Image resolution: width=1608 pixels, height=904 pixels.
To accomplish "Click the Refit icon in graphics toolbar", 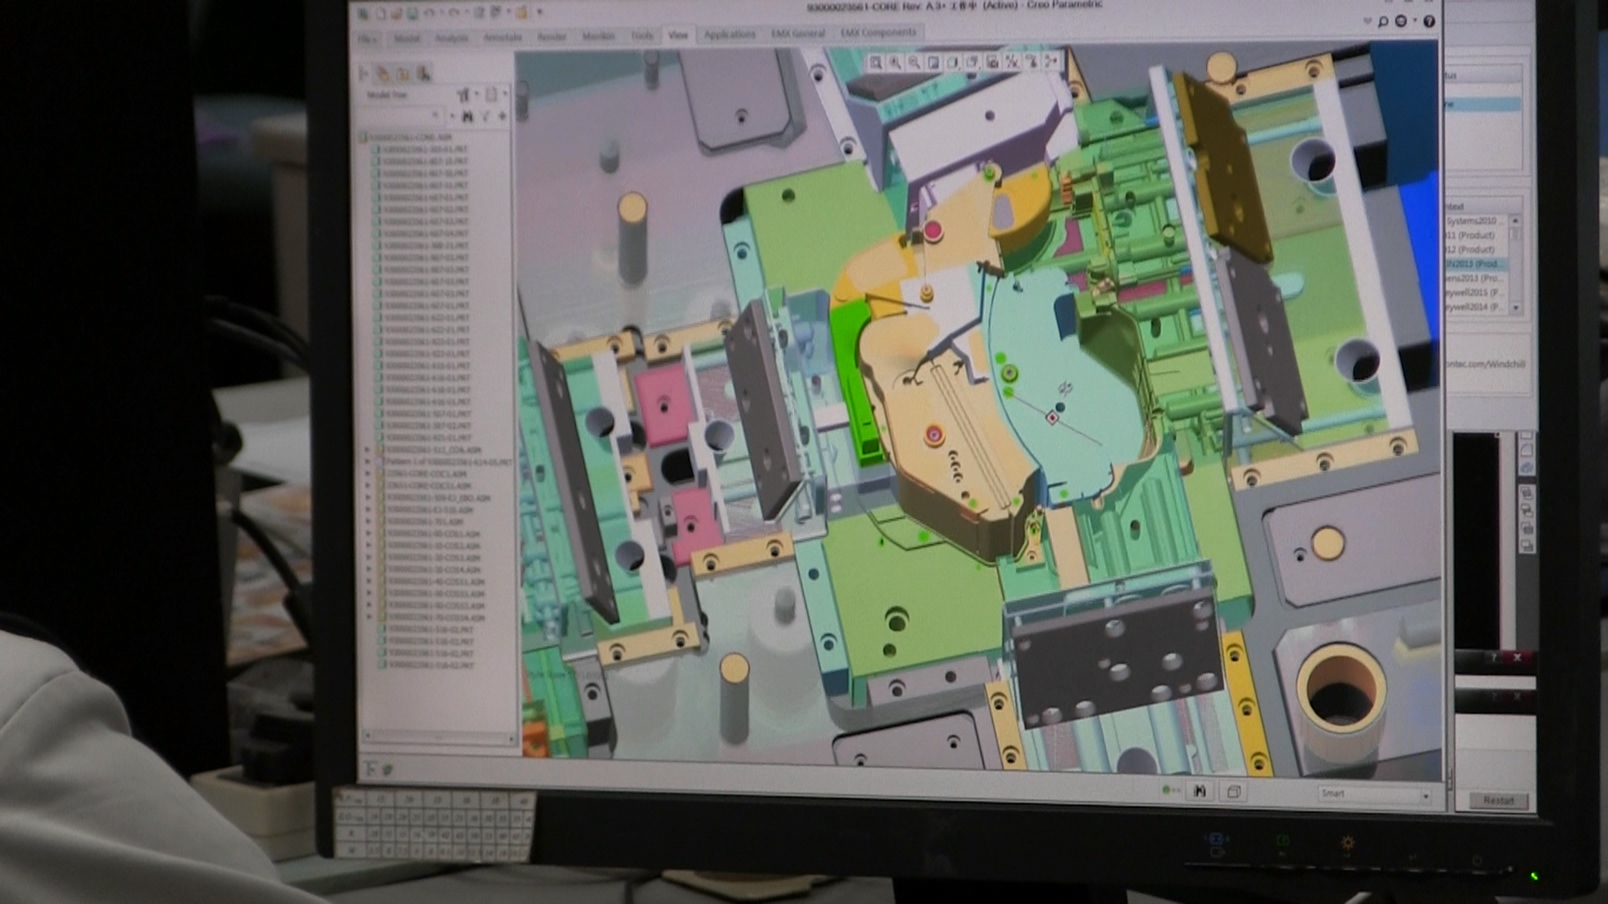I will (875, 62).
